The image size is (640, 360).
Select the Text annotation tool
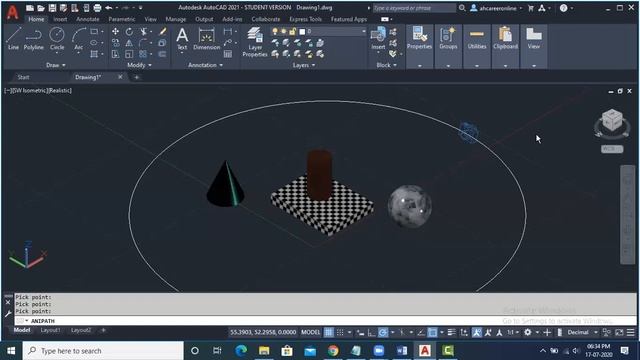click(182, 39)
